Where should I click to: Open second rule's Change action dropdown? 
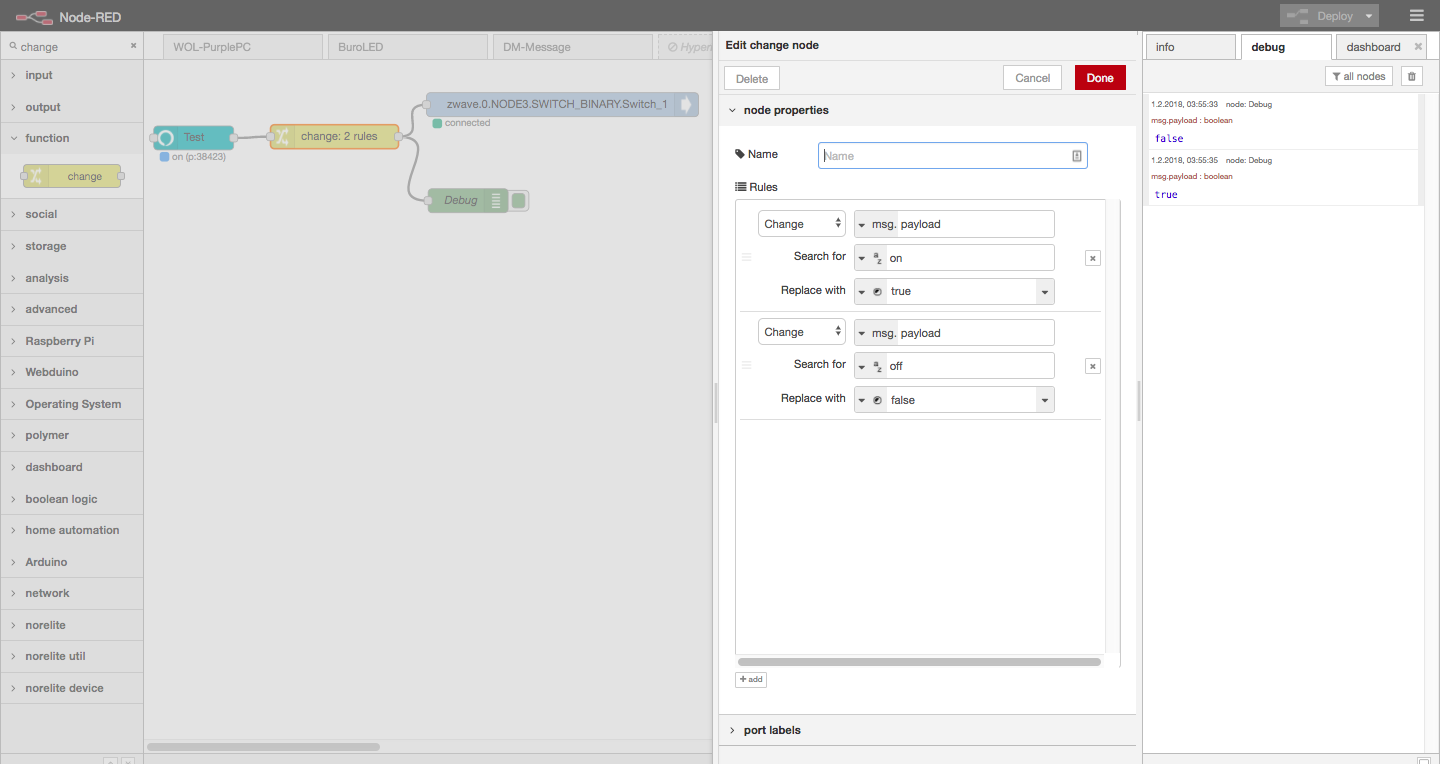pos(802,332)
